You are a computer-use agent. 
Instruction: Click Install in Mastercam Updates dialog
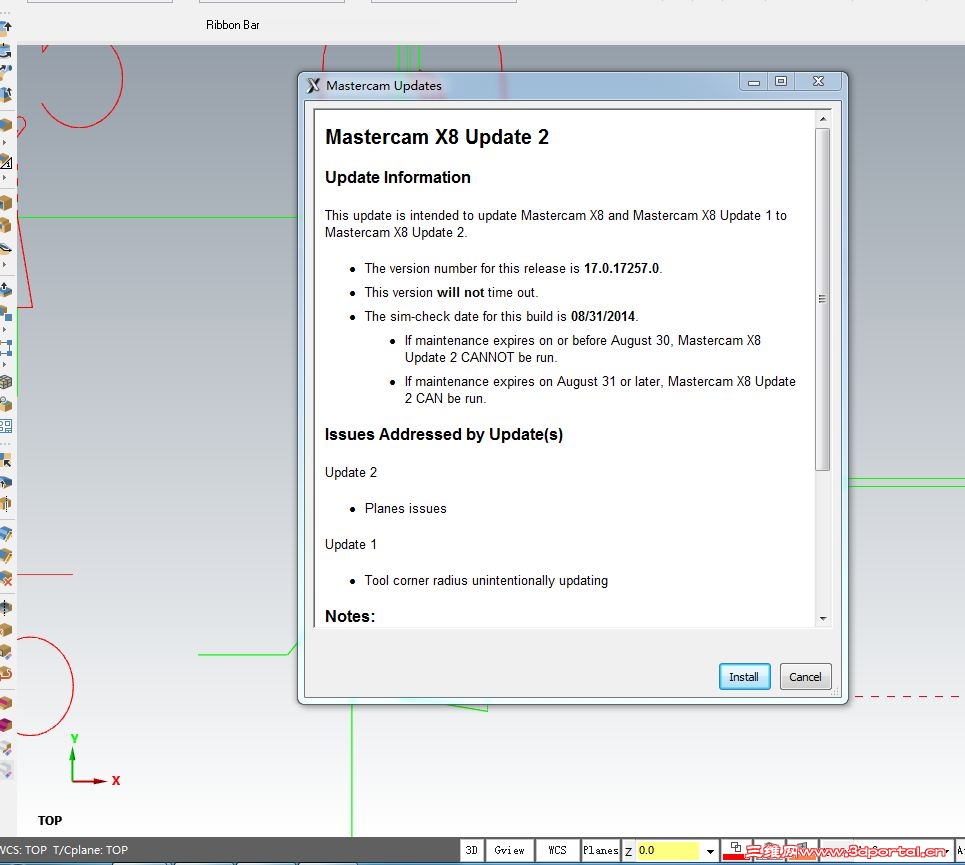click(744, 677)
